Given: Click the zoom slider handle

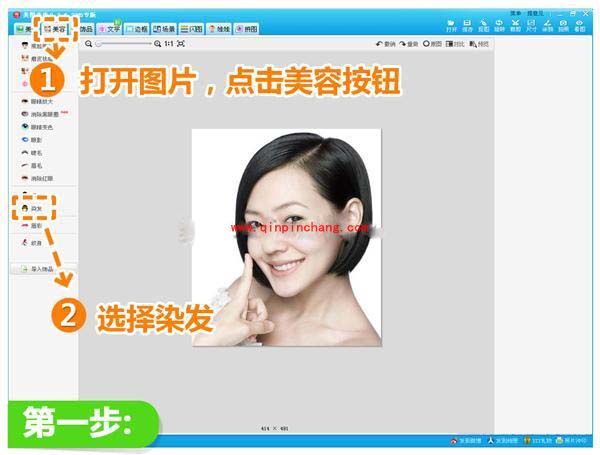Looking at the screenshot, I should pos(98,44).
